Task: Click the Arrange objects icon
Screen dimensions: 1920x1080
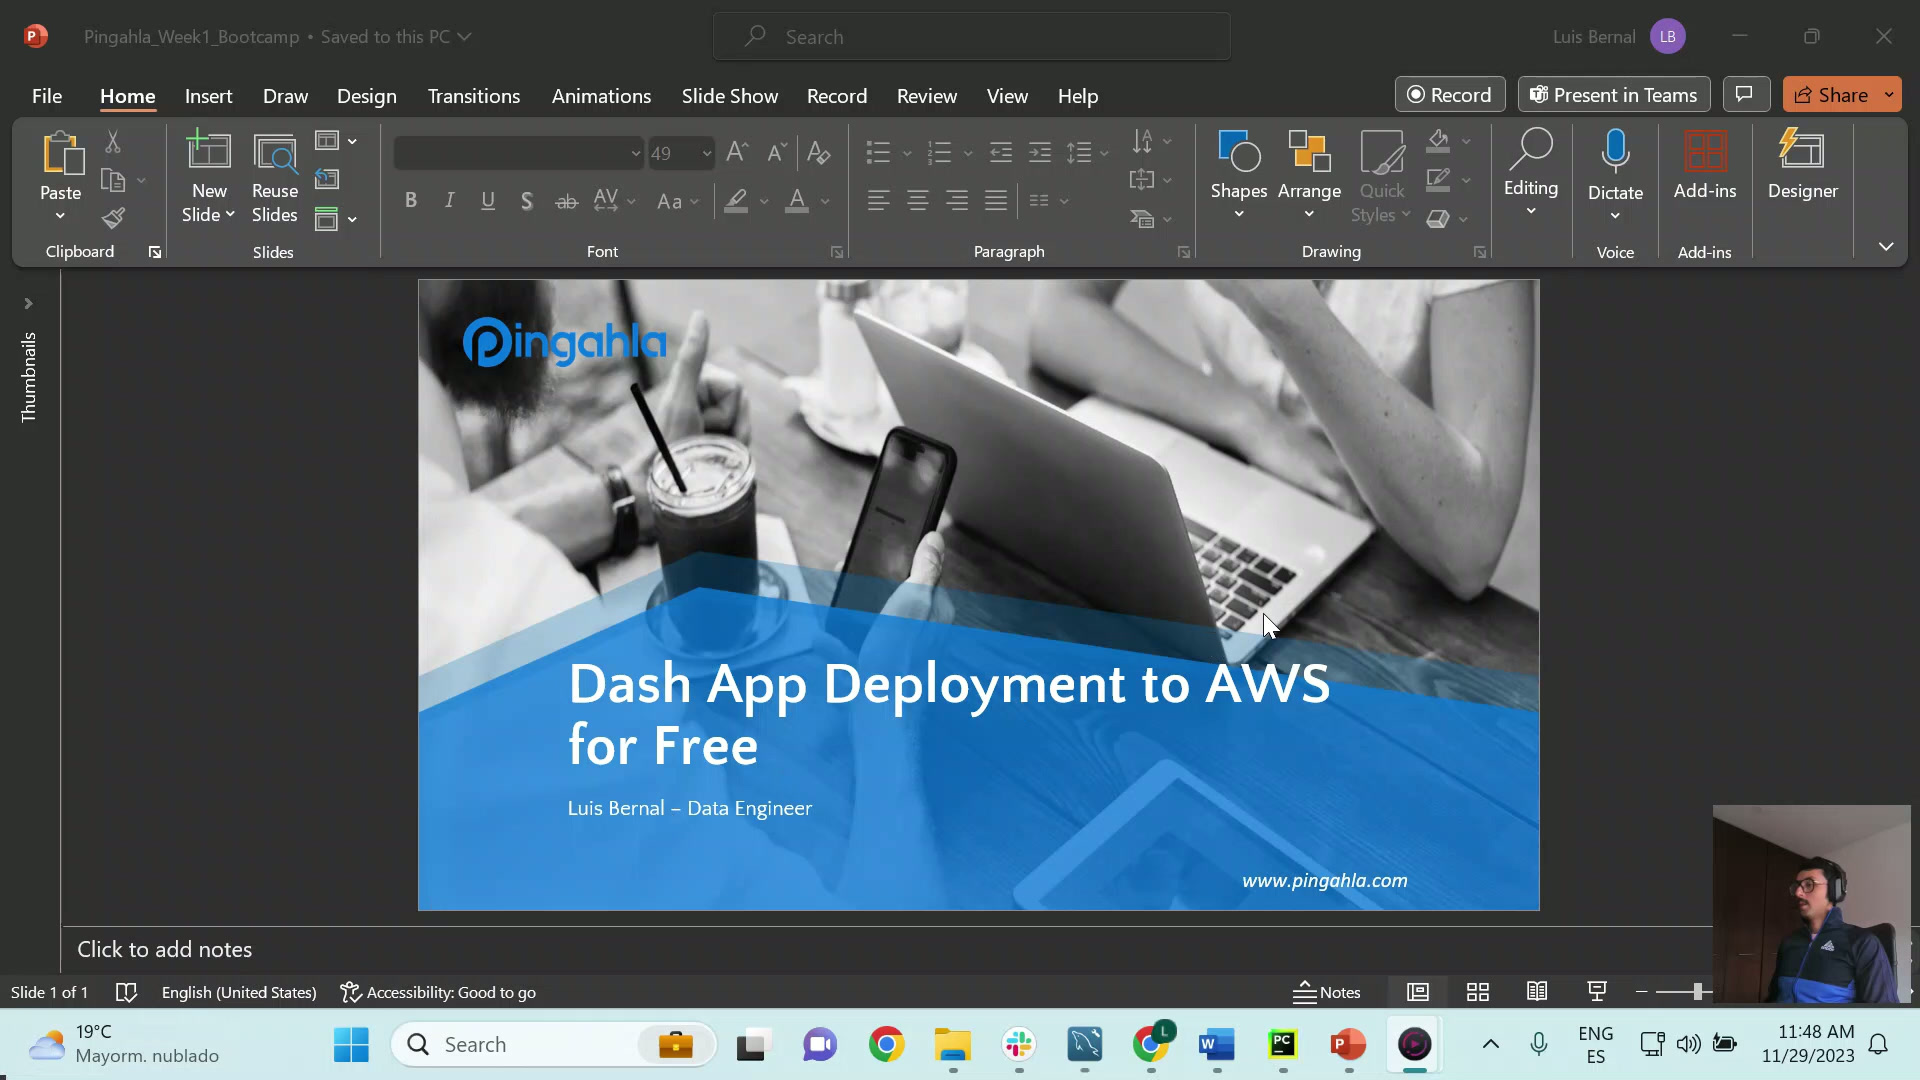Action: click(x=1308, y=175)
